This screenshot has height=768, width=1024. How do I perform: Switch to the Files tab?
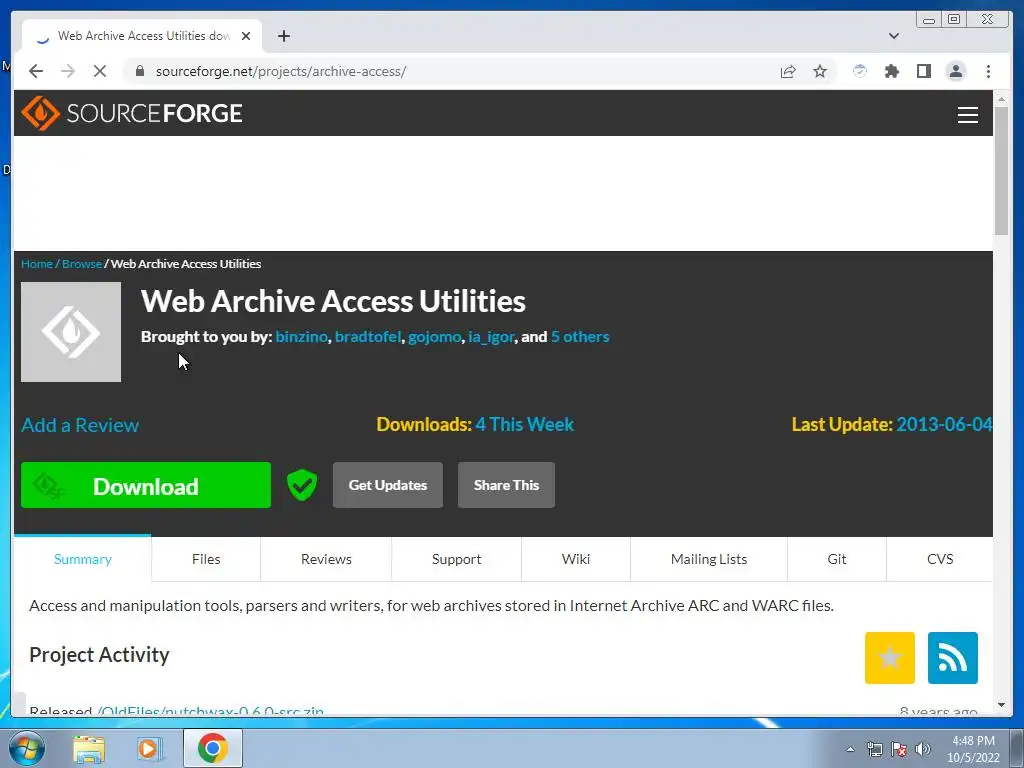(x=206, y=559)
